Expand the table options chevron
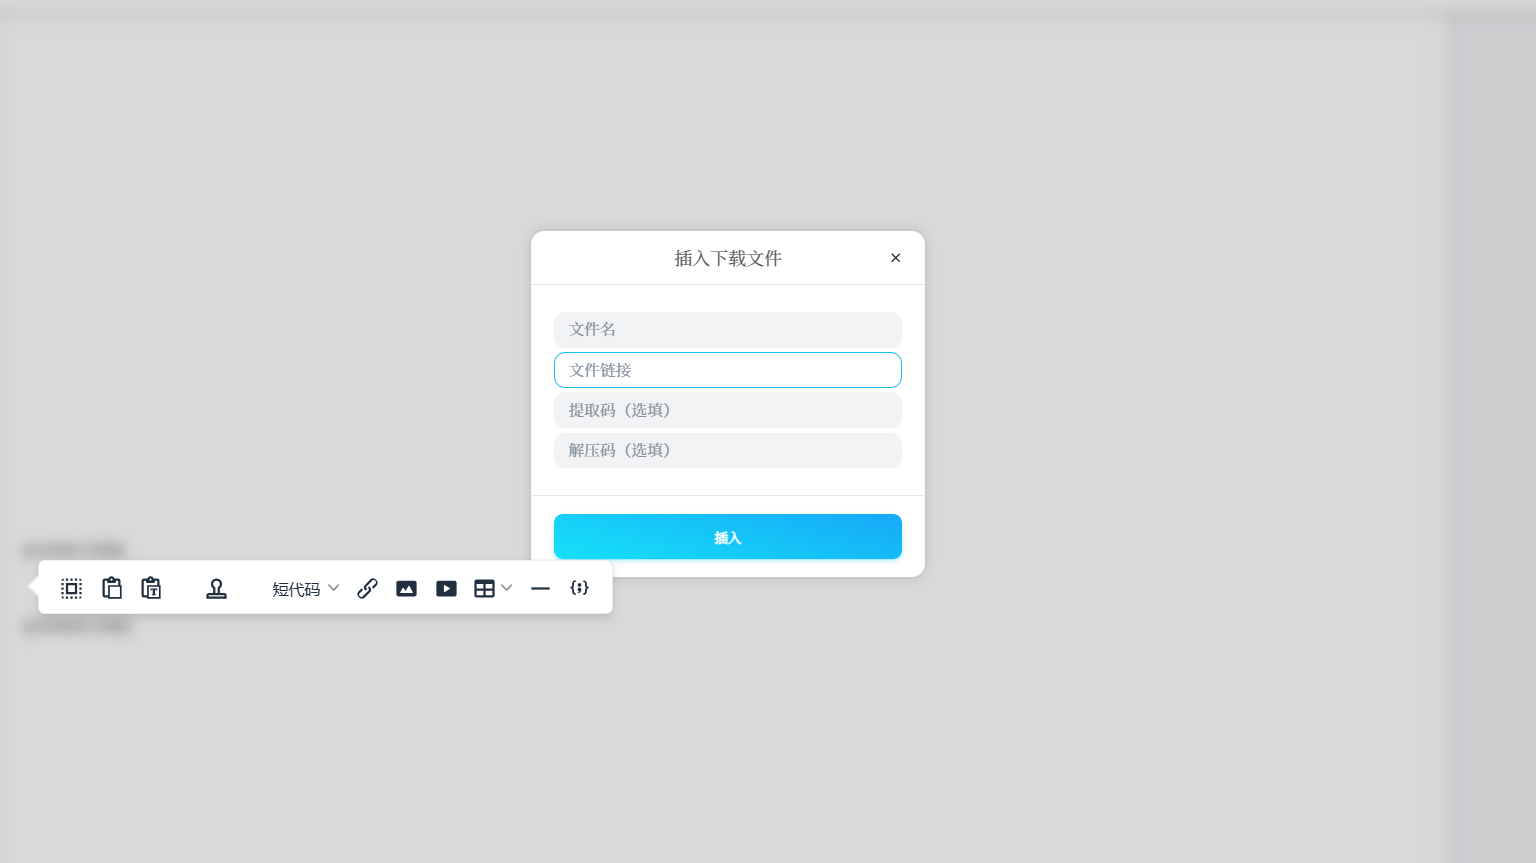Image resolution: width=1536 pixels, height=863 pixels. tap(507, 588)
